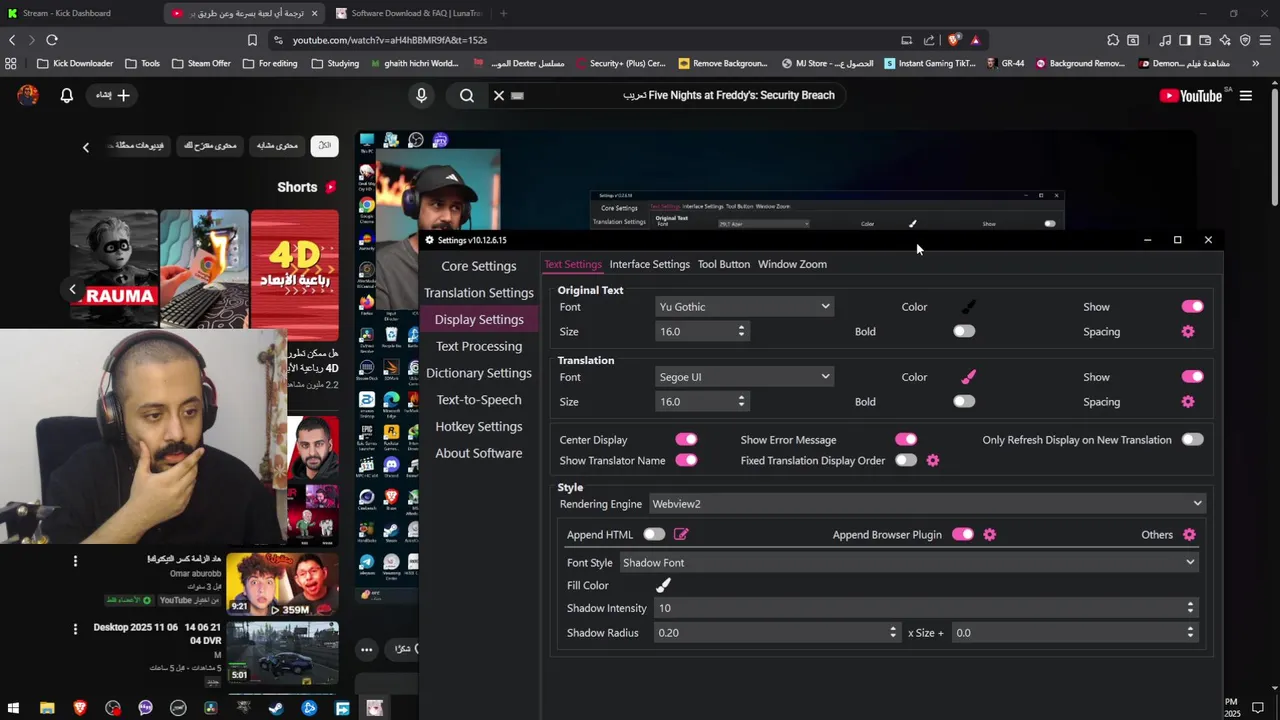Open File Explorer from taskbar
This screenshot has width=1280, height=720.
coord(47,708)
